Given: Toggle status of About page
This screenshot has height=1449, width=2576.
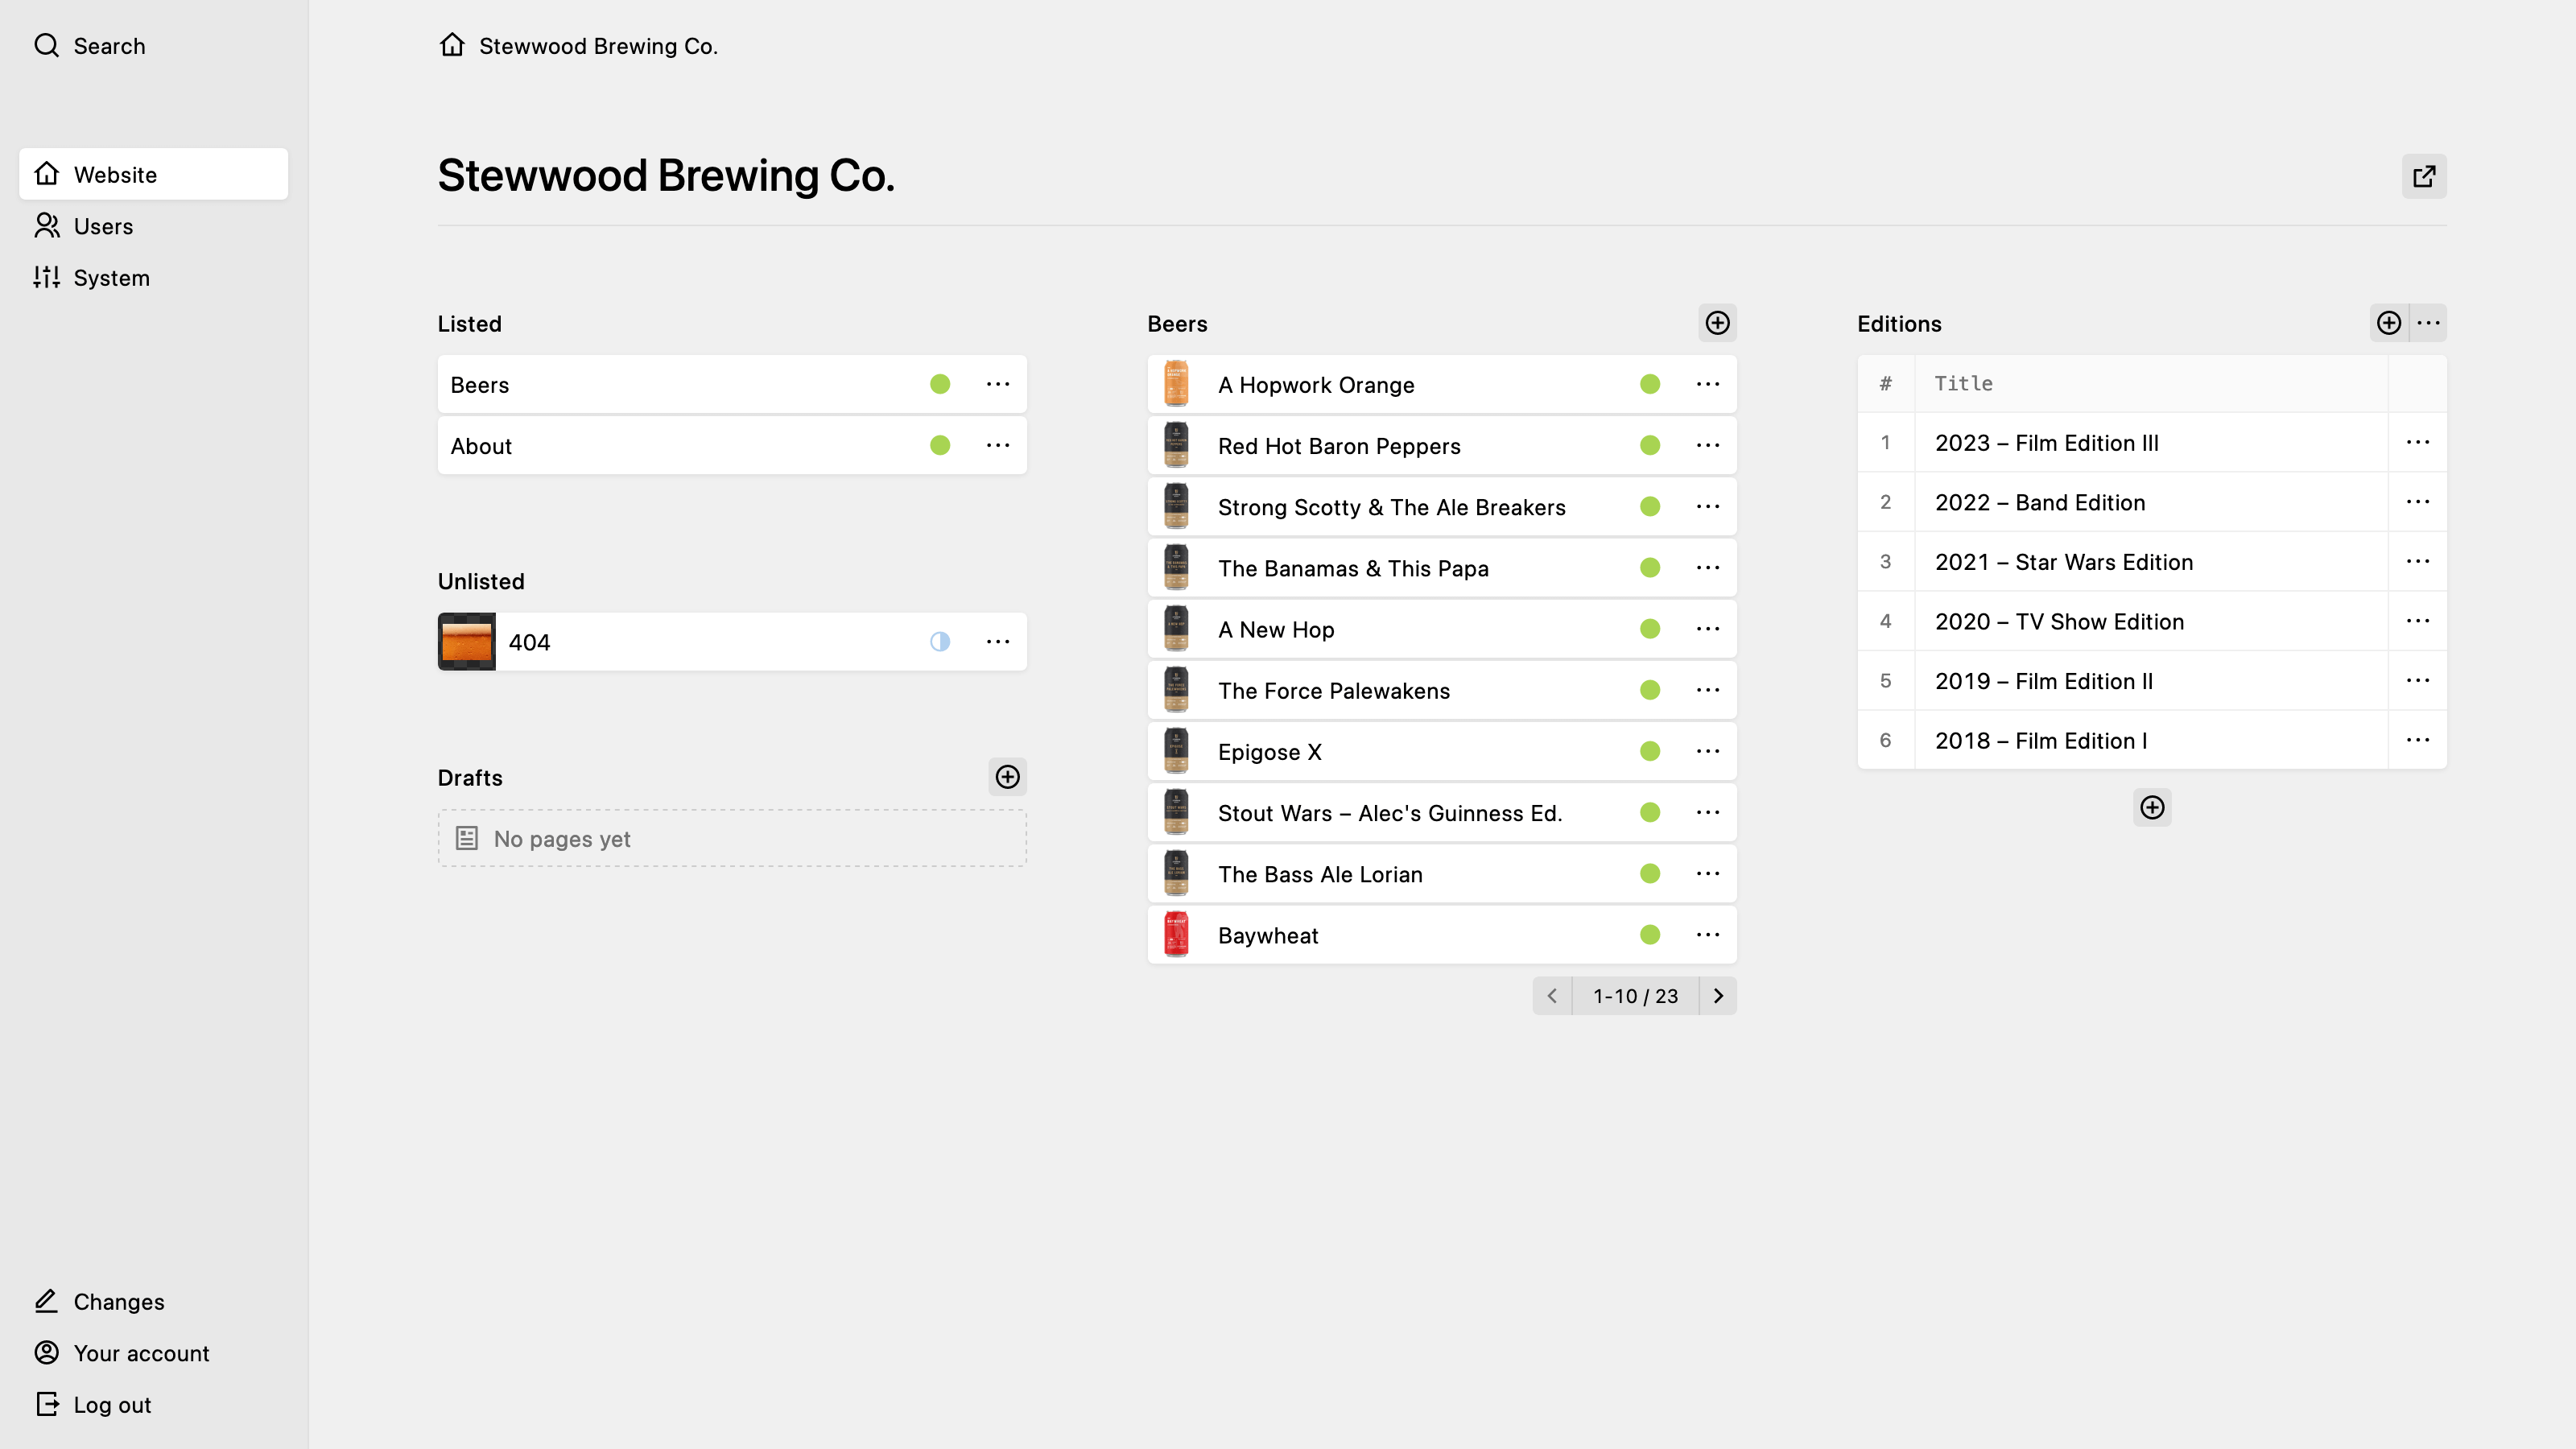Looking at the screenshot, I should point(940,446).
